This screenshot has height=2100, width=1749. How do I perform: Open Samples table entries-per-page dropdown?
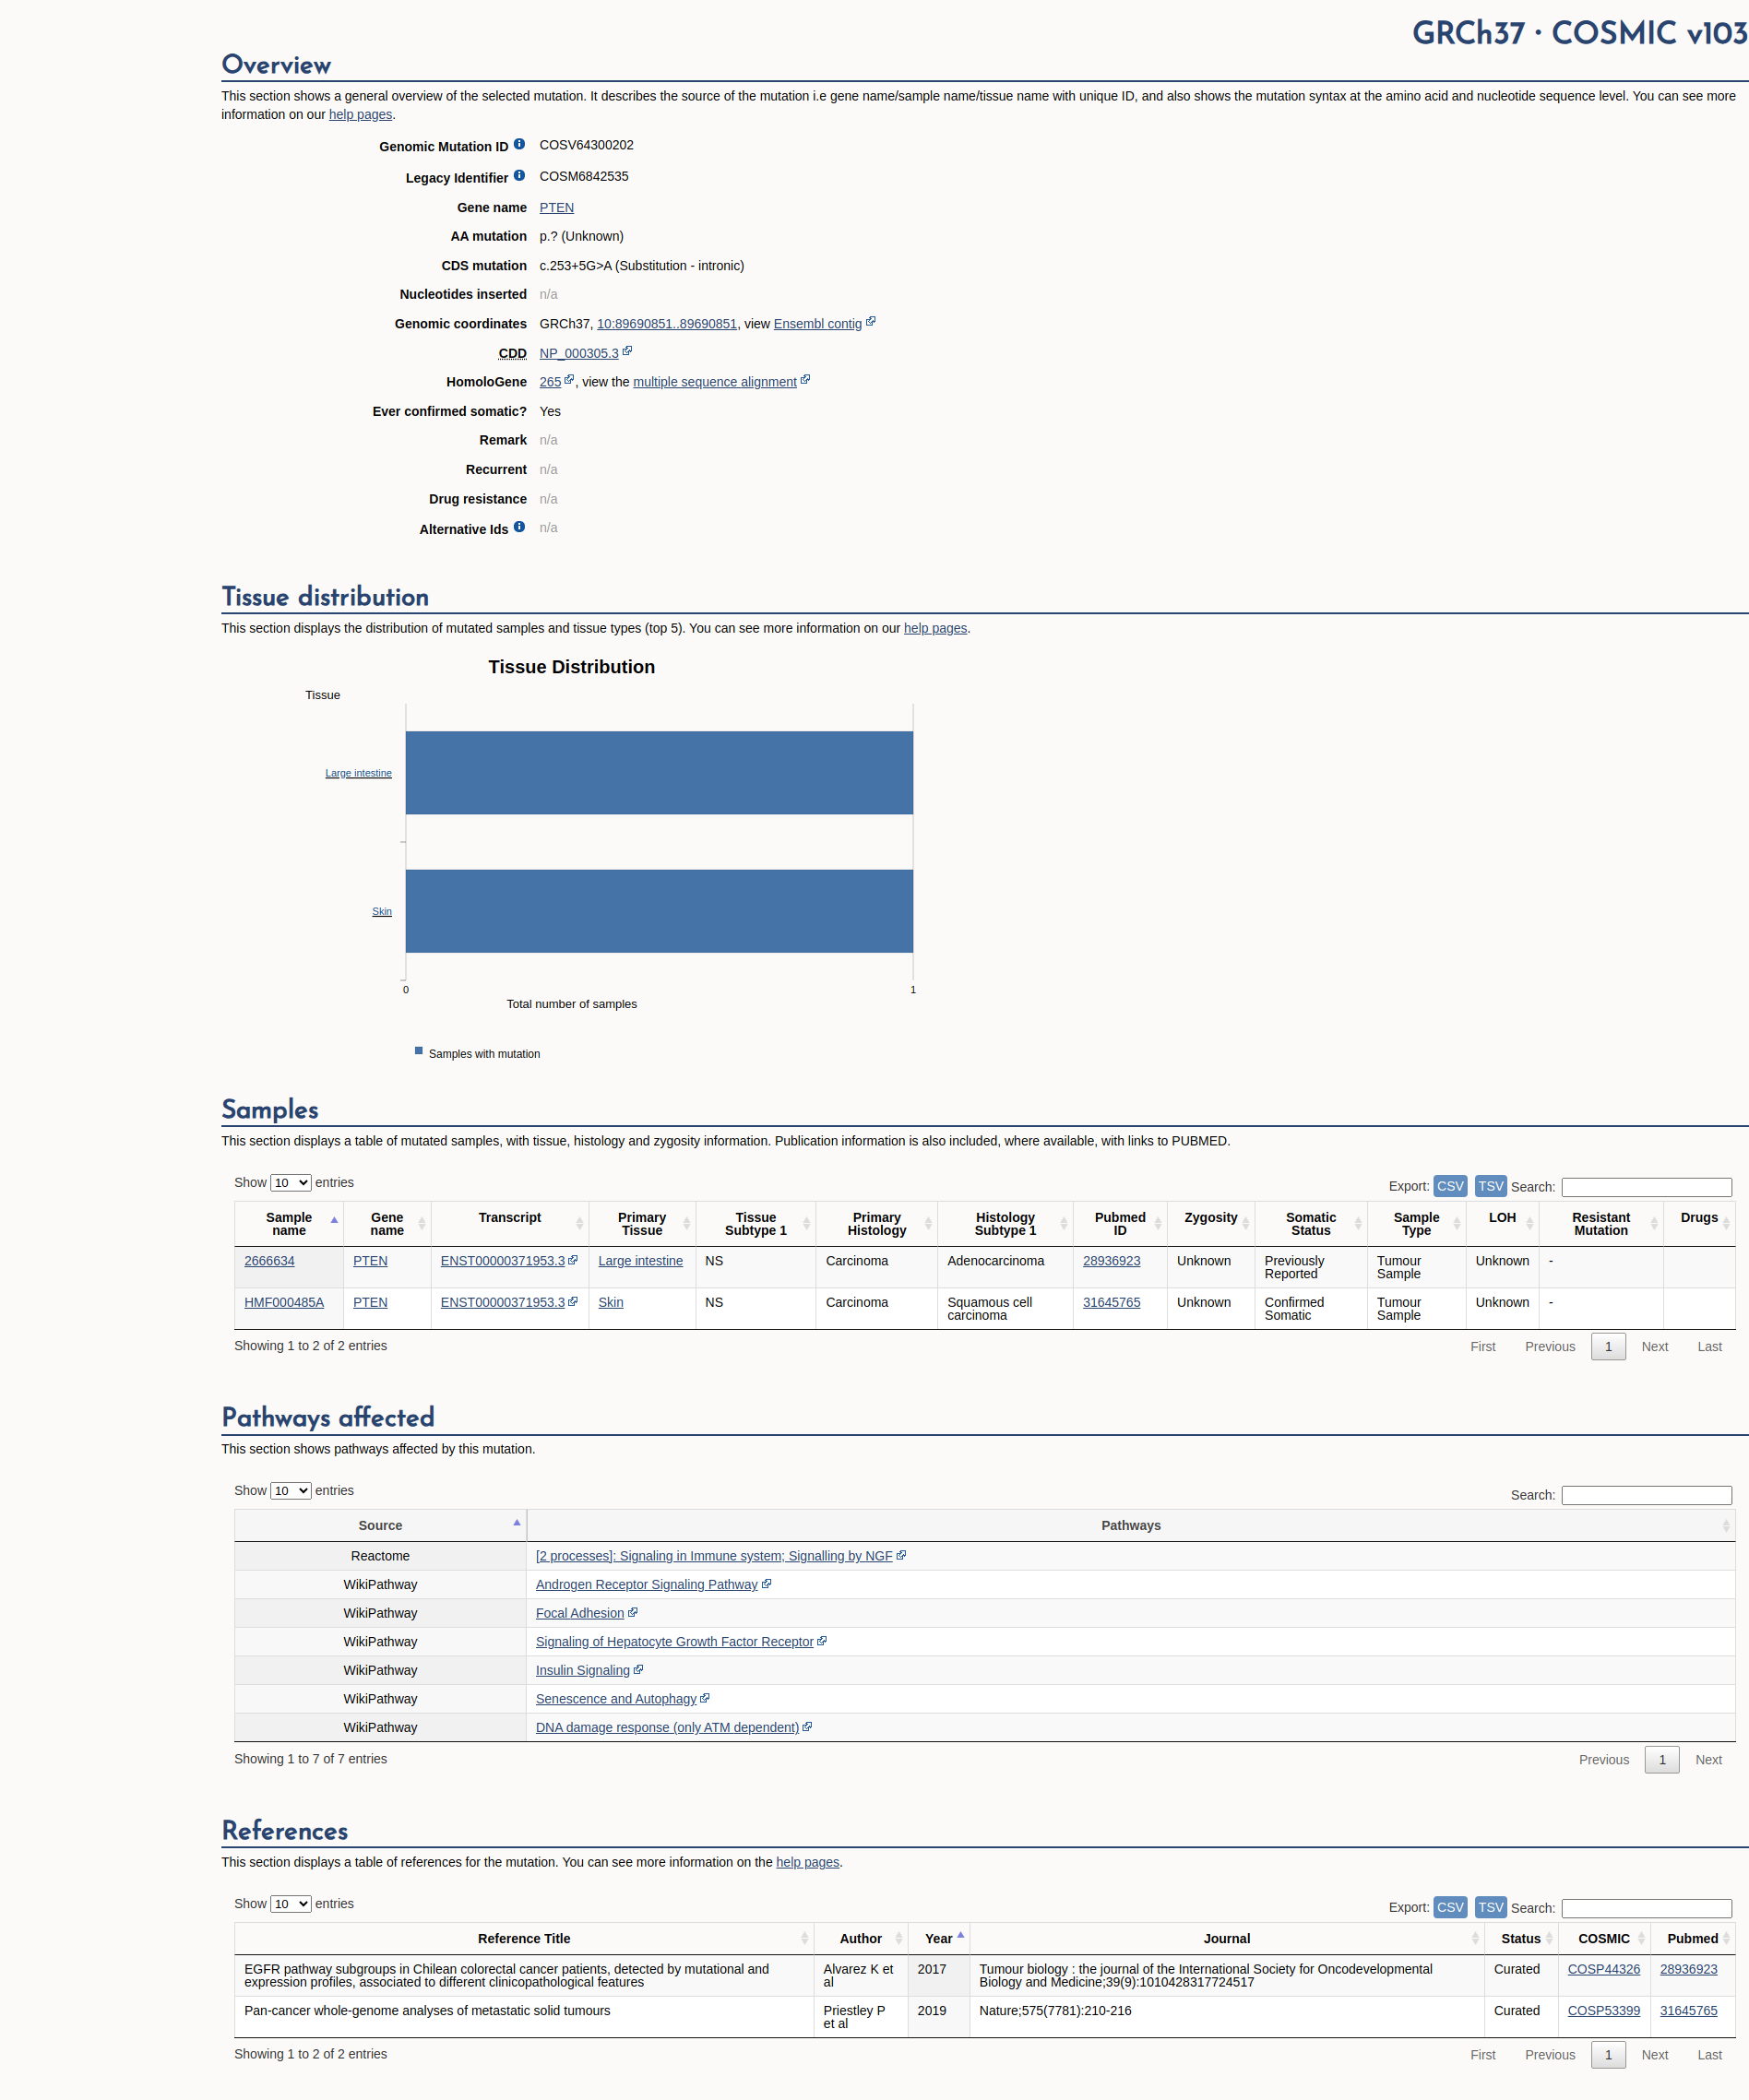pyautogui.click(x=291, y=1183)
